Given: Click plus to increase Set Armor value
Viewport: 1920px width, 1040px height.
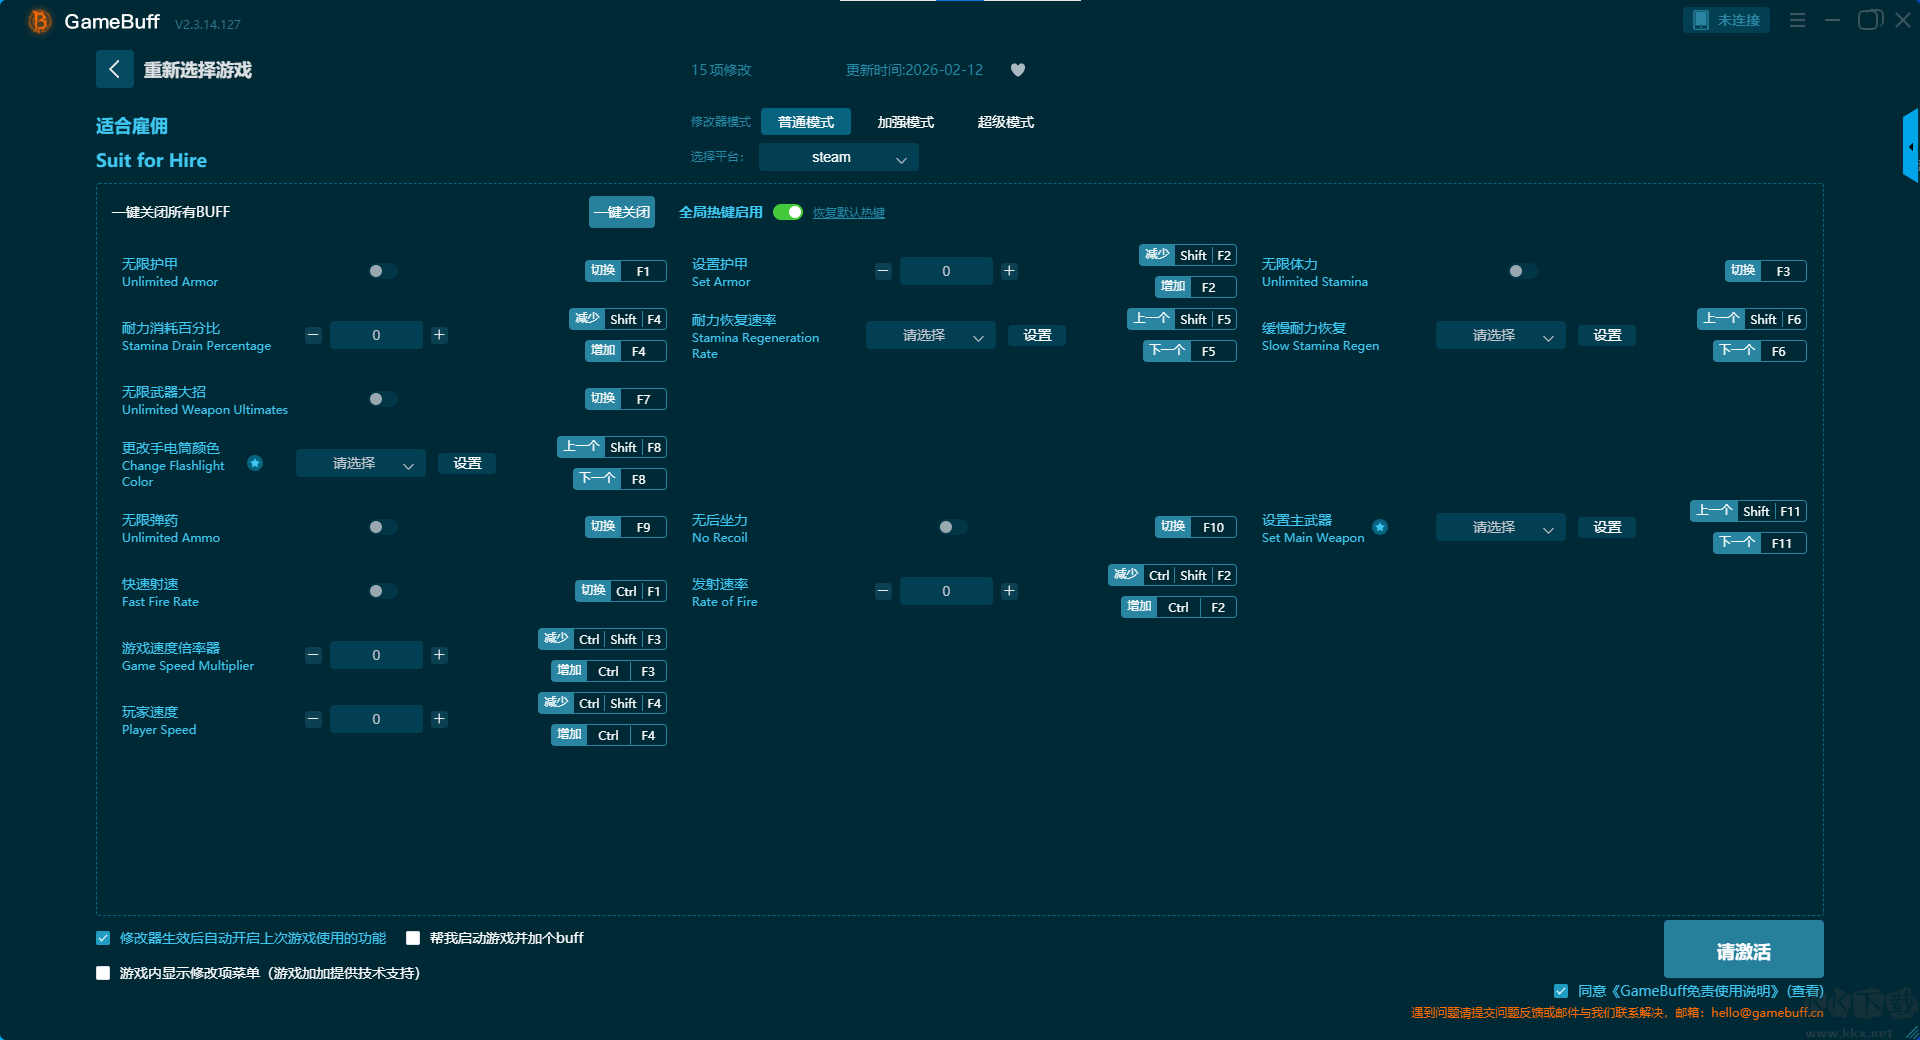Looking at the screenshot, I should point(1009,271).
